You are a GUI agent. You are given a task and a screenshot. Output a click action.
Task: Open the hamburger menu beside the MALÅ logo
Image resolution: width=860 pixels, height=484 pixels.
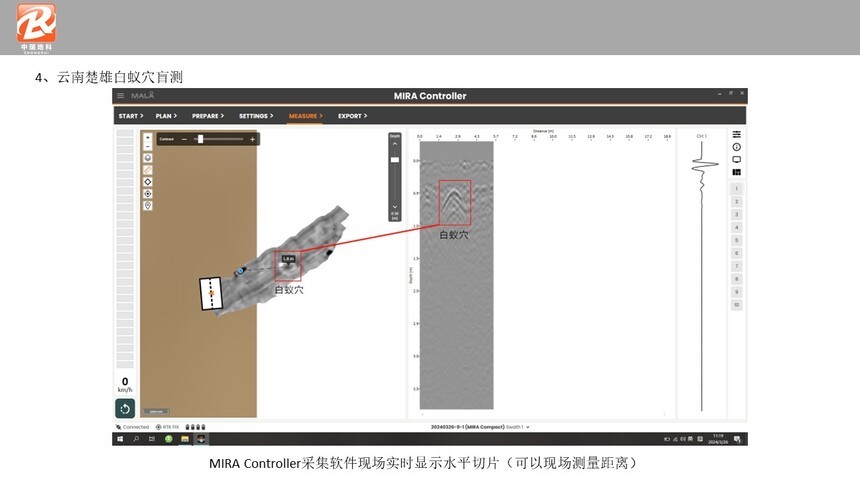tap(120, 95)
